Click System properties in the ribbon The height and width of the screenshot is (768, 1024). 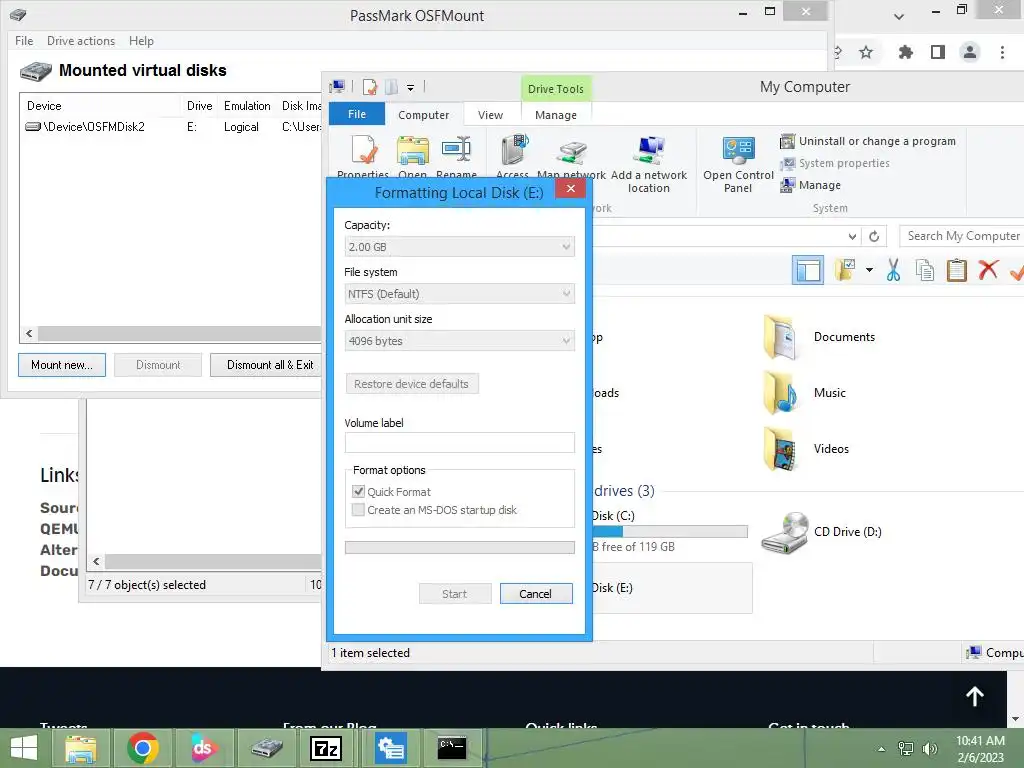[x=835, y=163]
